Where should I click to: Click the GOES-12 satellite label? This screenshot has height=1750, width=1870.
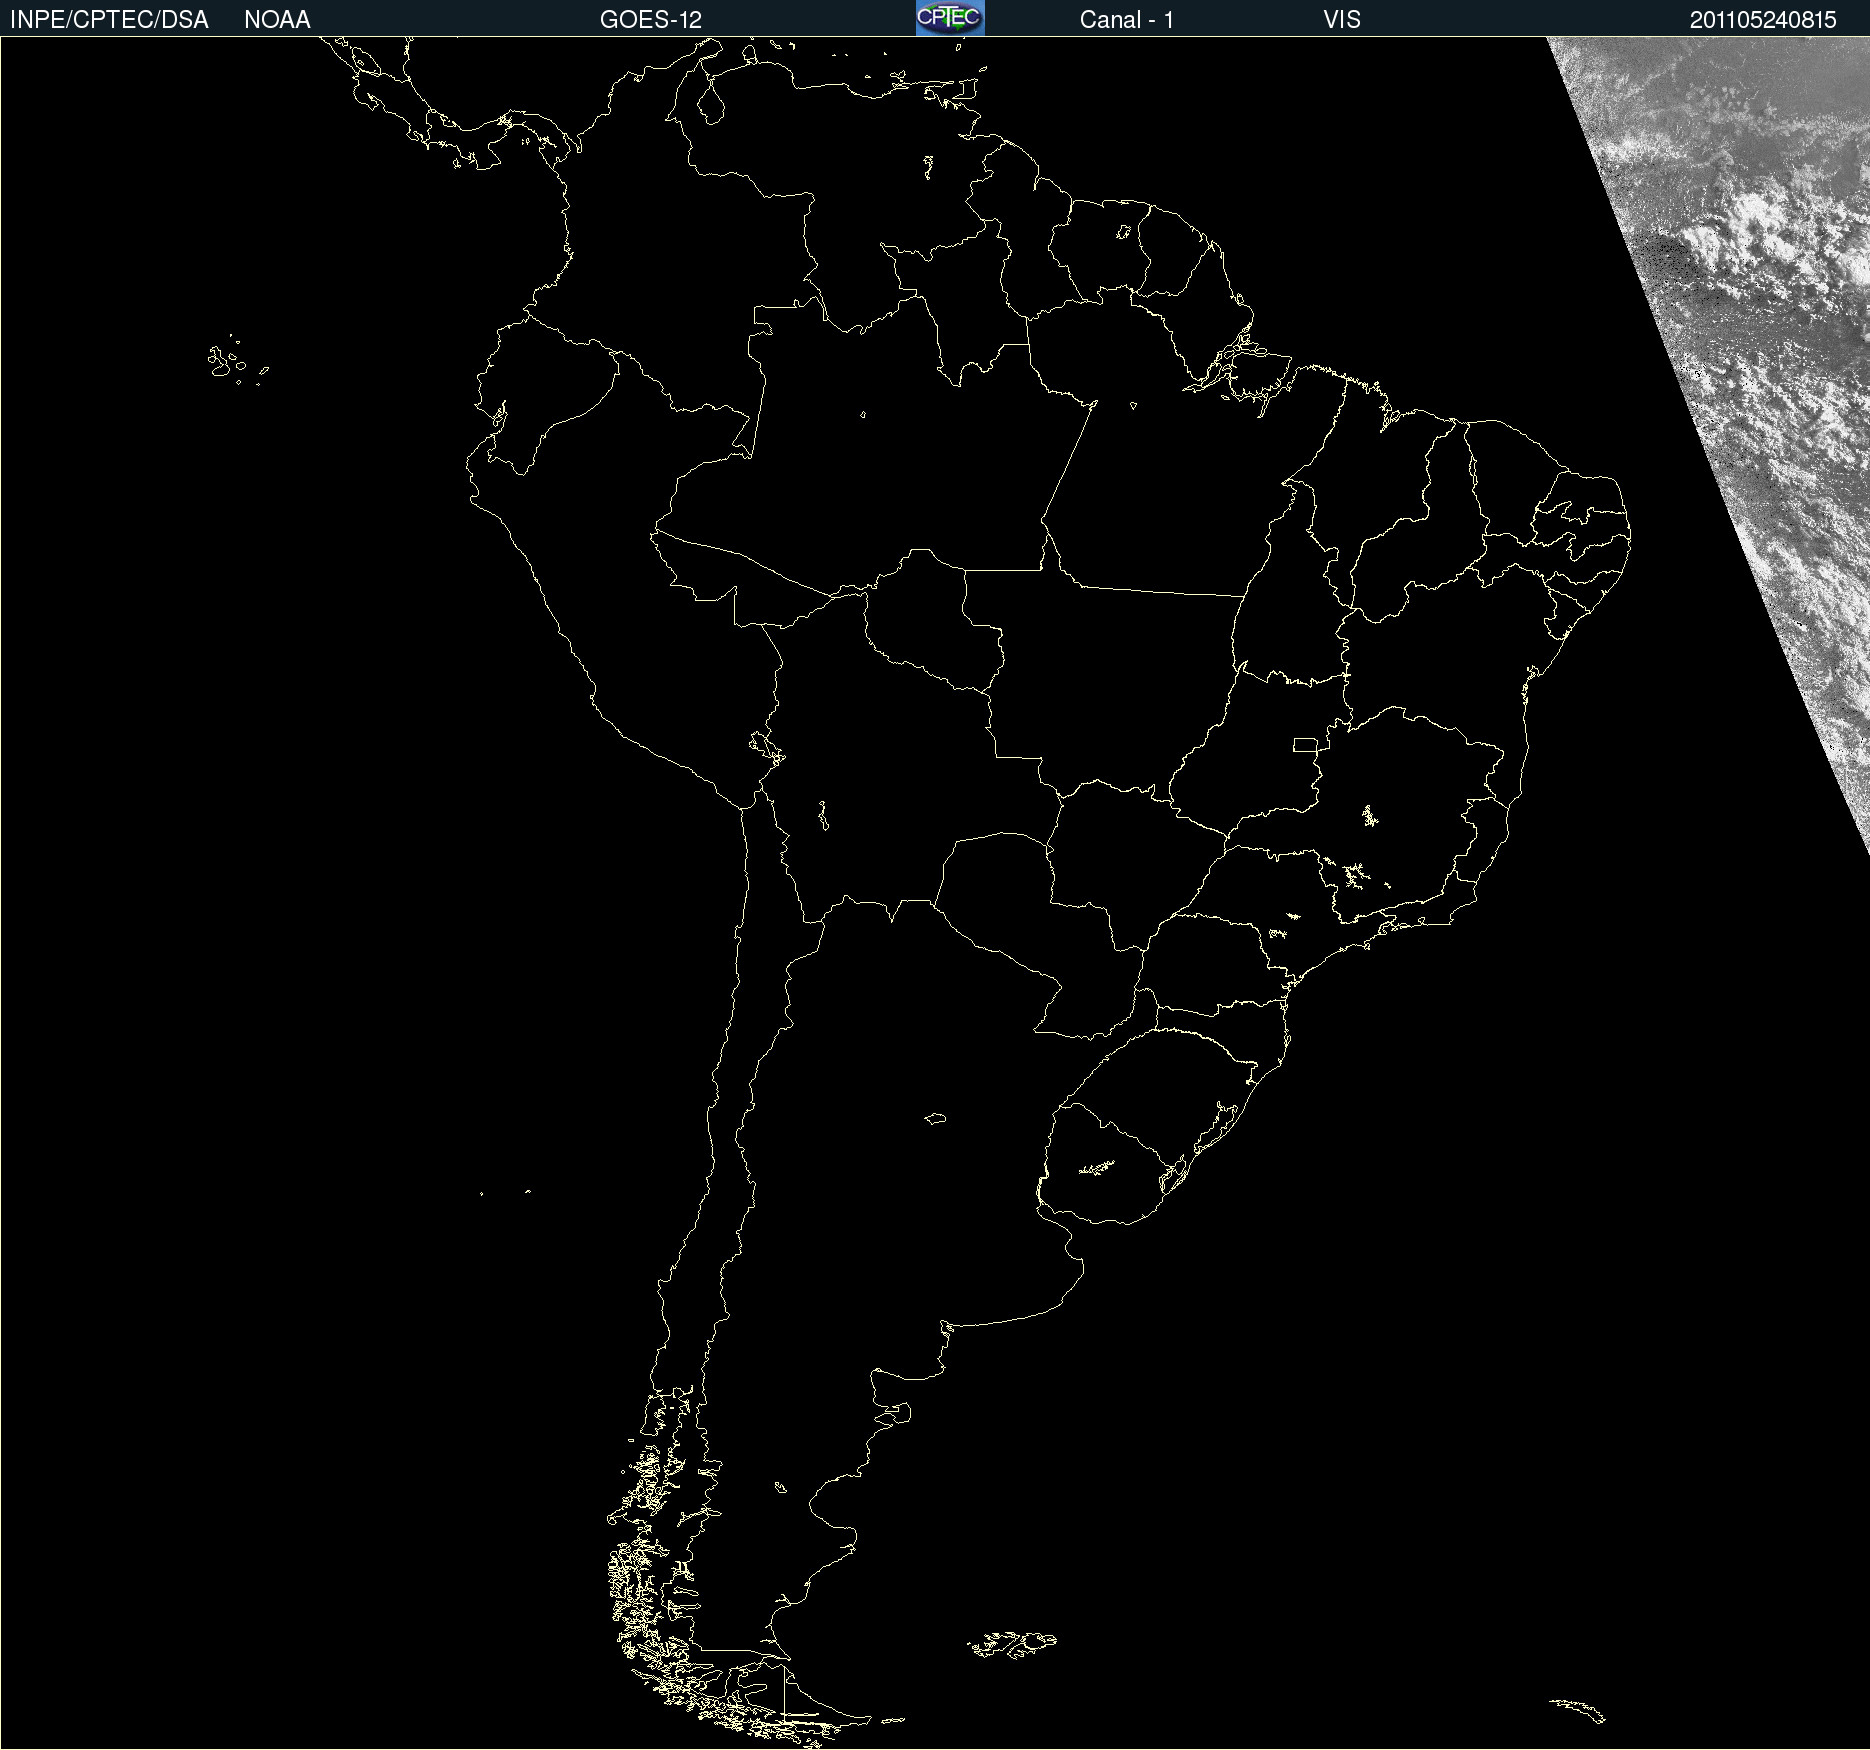click(x=651, y=20)
